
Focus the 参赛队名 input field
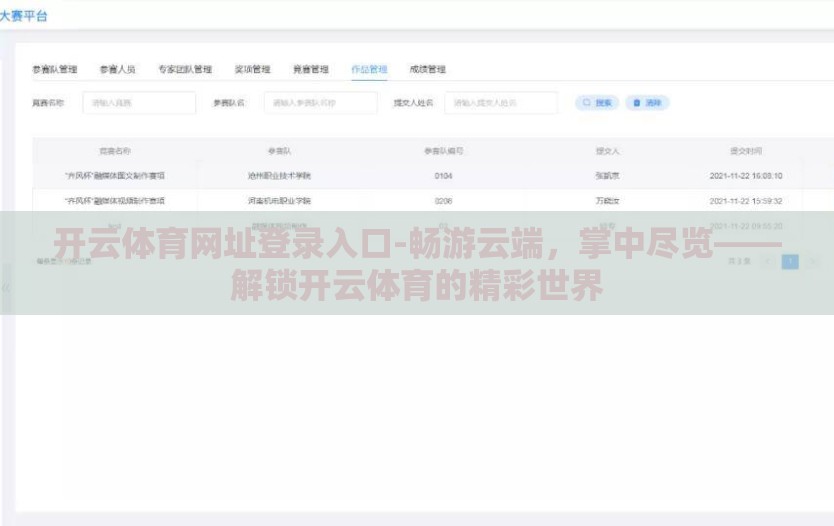tap(321, 103)
